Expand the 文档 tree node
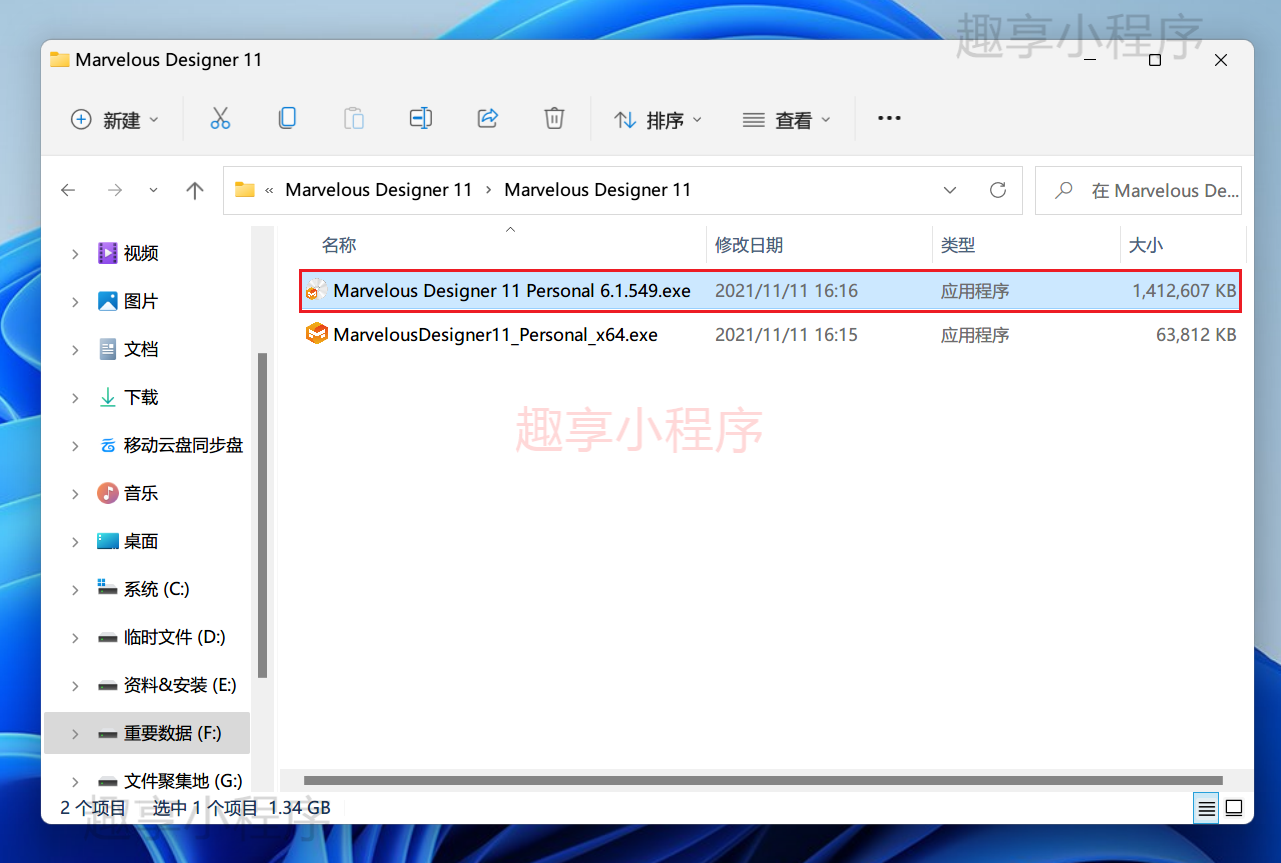This screenshot has width=1281, height=863. pyautogui.click(x=75, y=350)
